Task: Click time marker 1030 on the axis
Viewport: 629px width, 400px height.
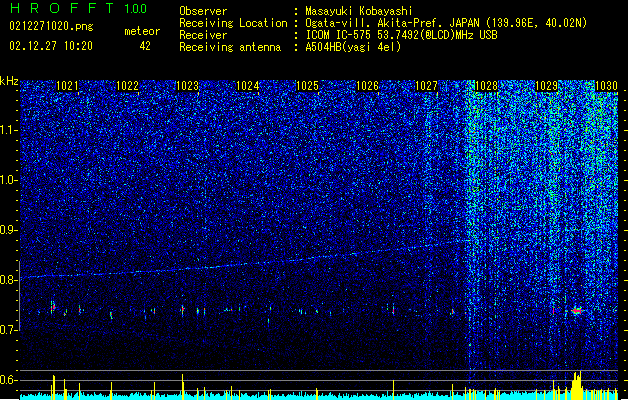Action: pos(606,86)
